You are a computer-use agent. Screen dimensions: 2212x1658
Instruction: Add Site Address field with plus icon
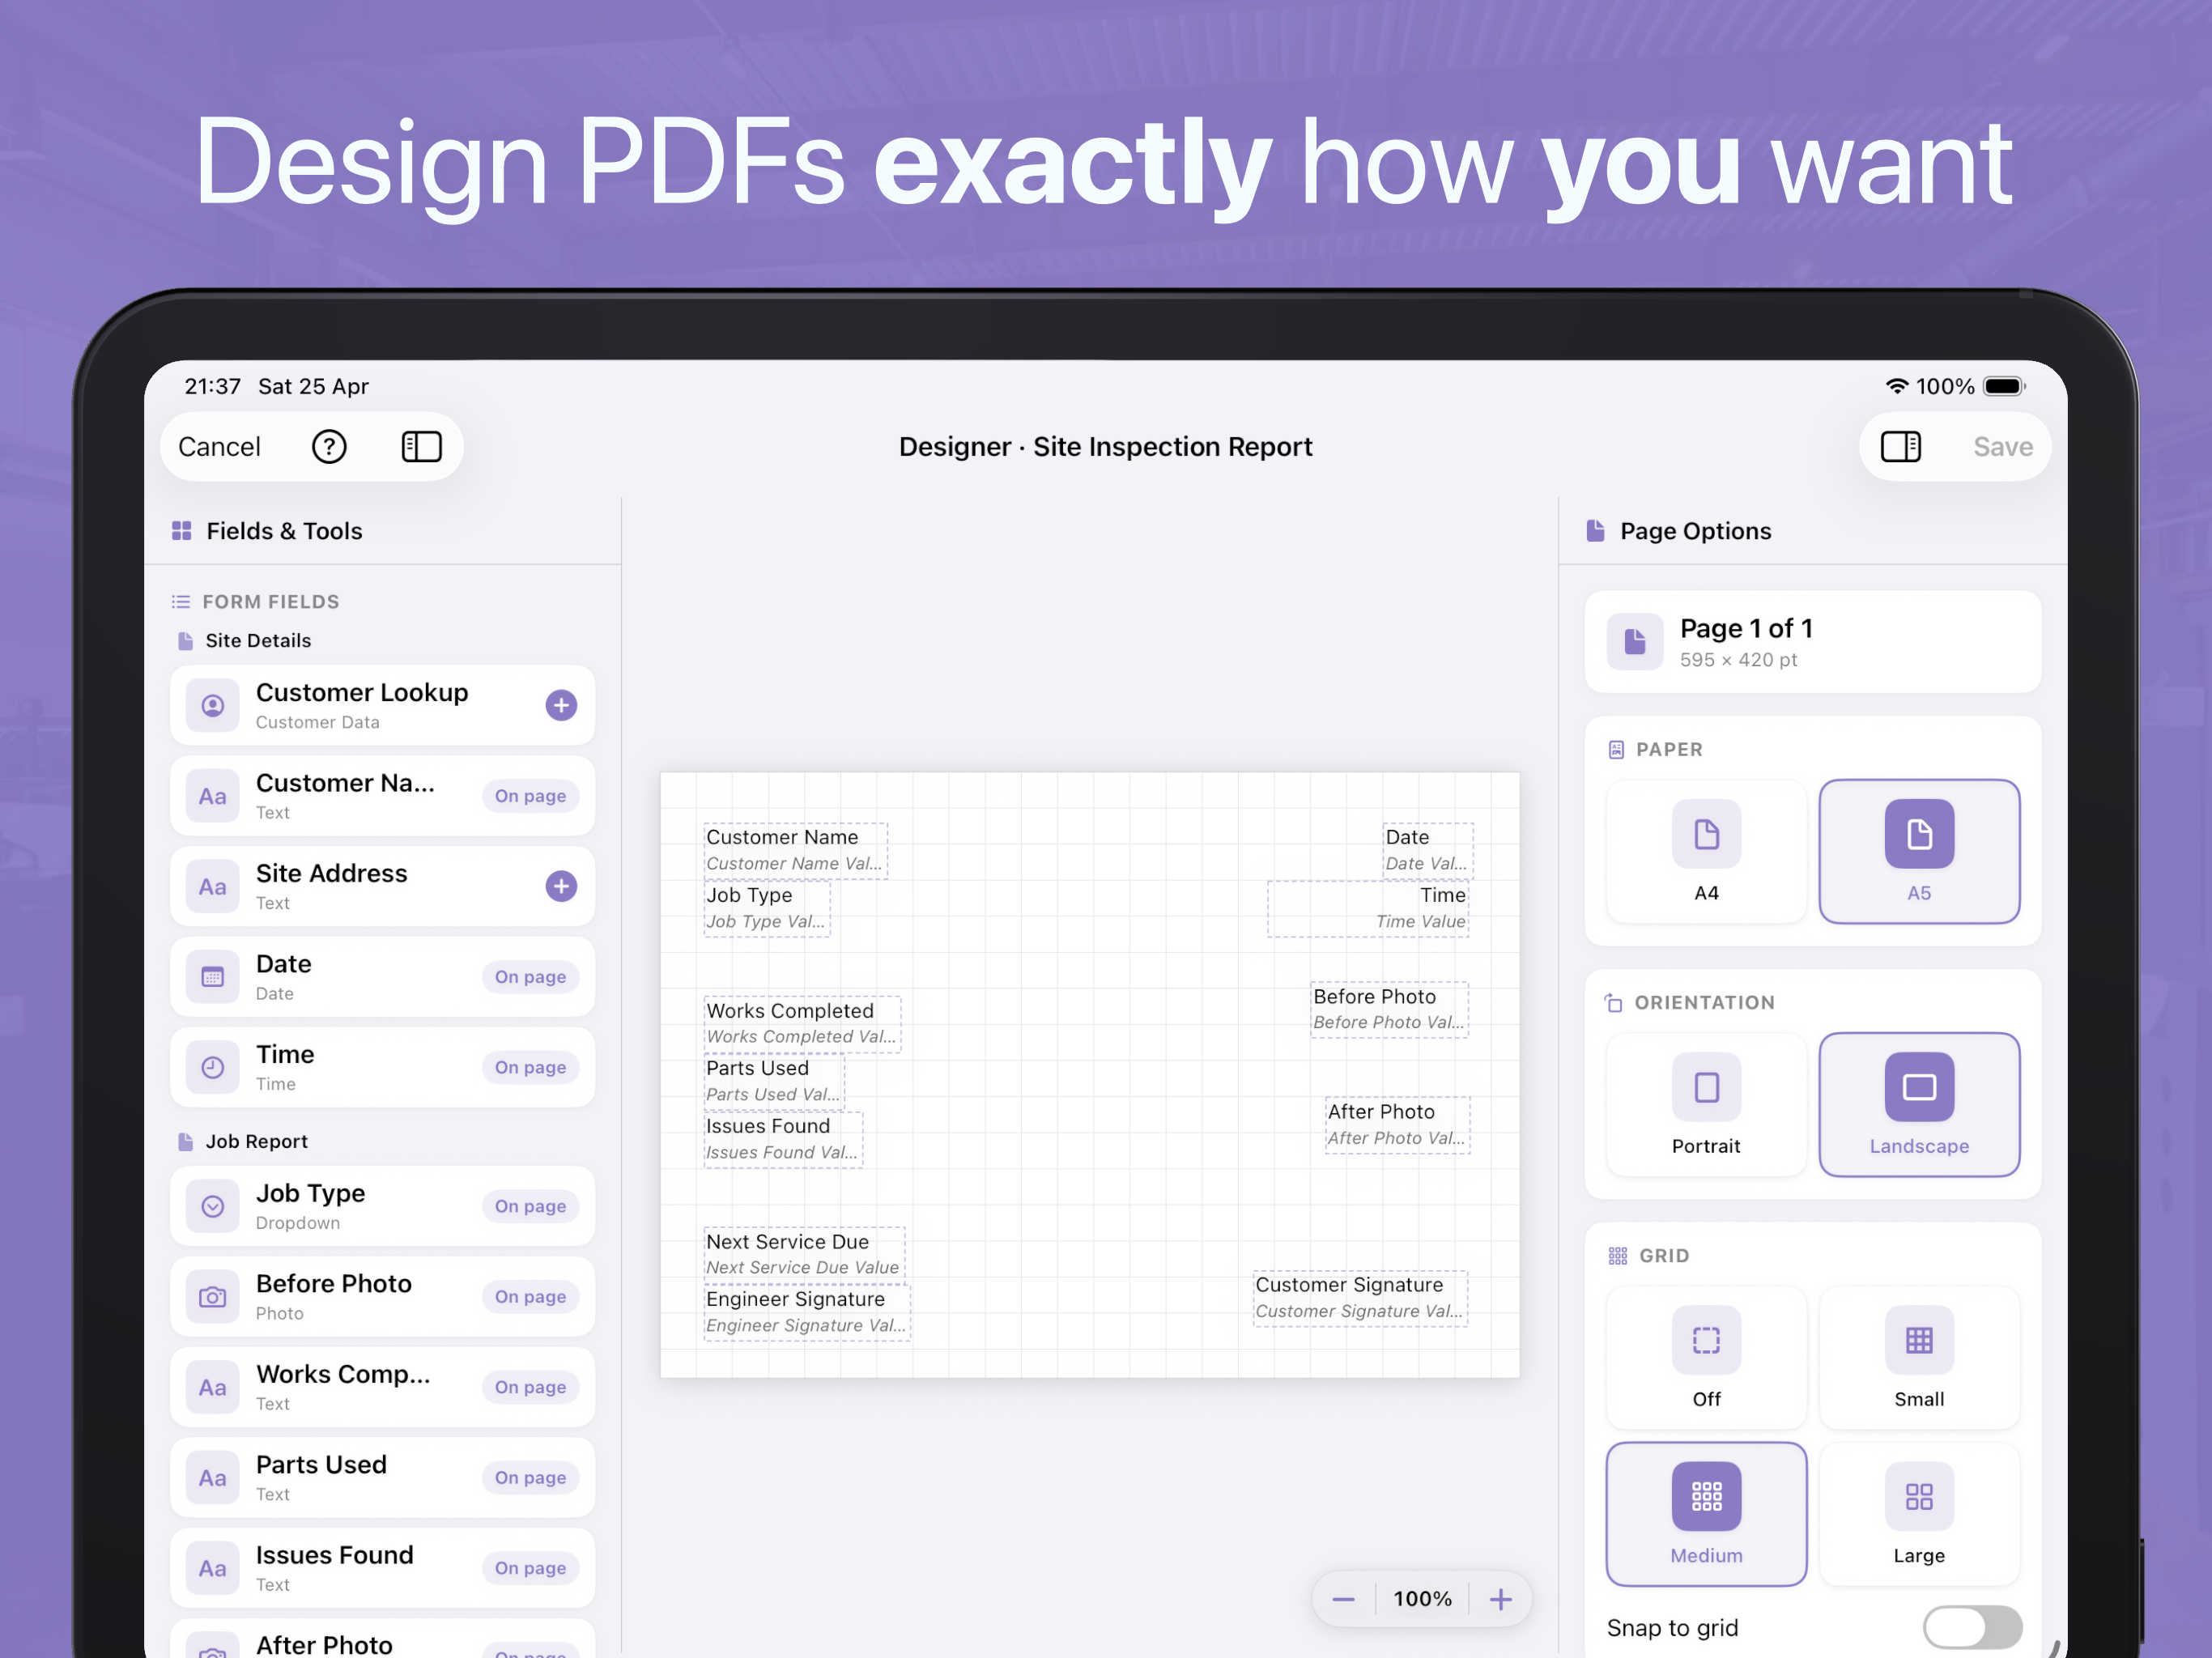561,886
